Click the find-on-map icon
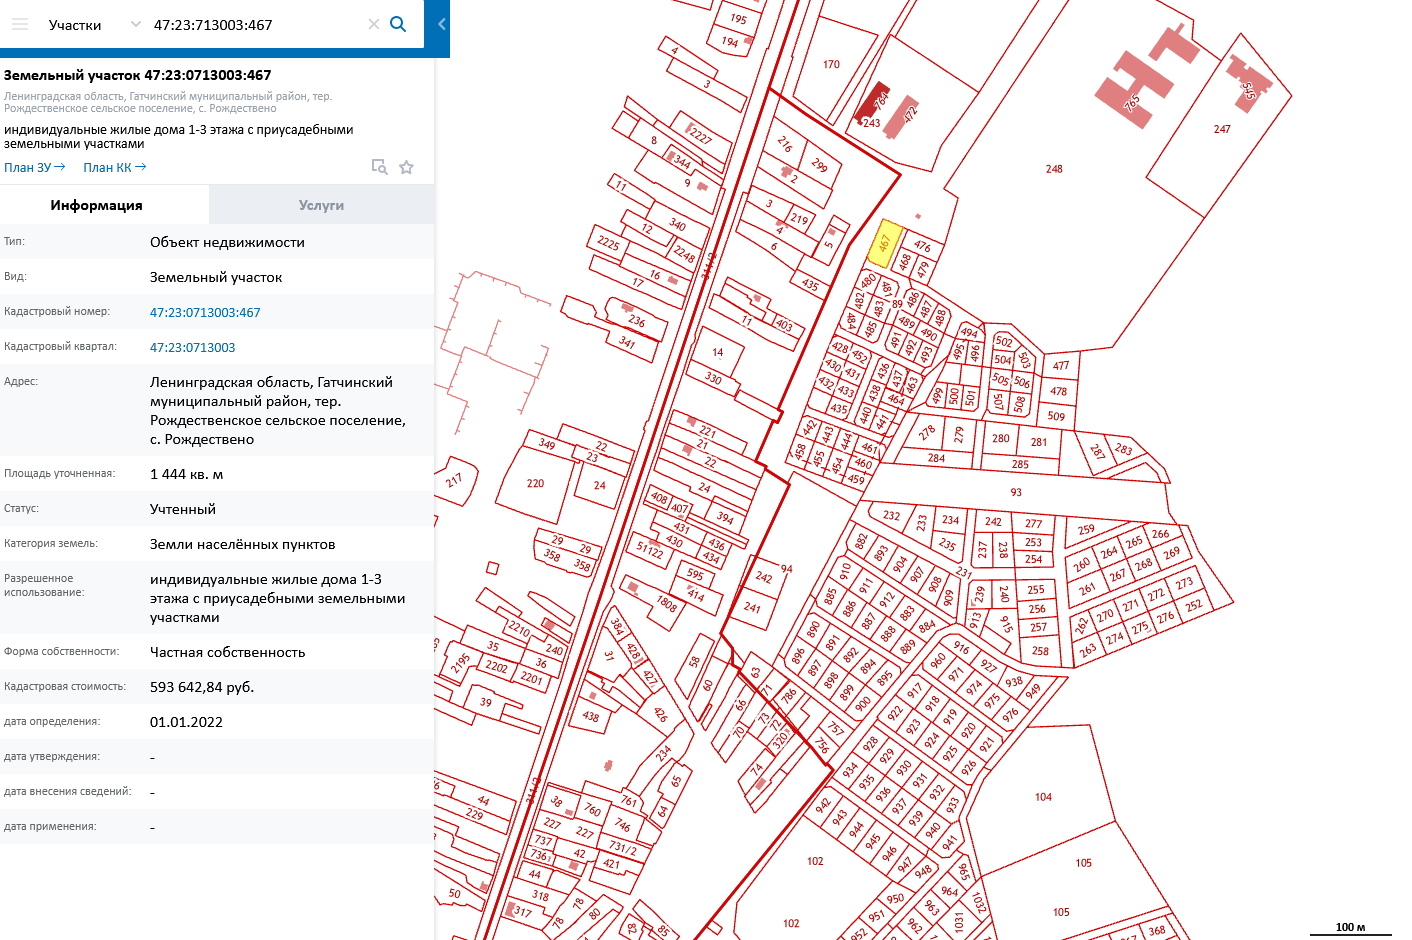 pyautogui.click(x=379, y=167)
